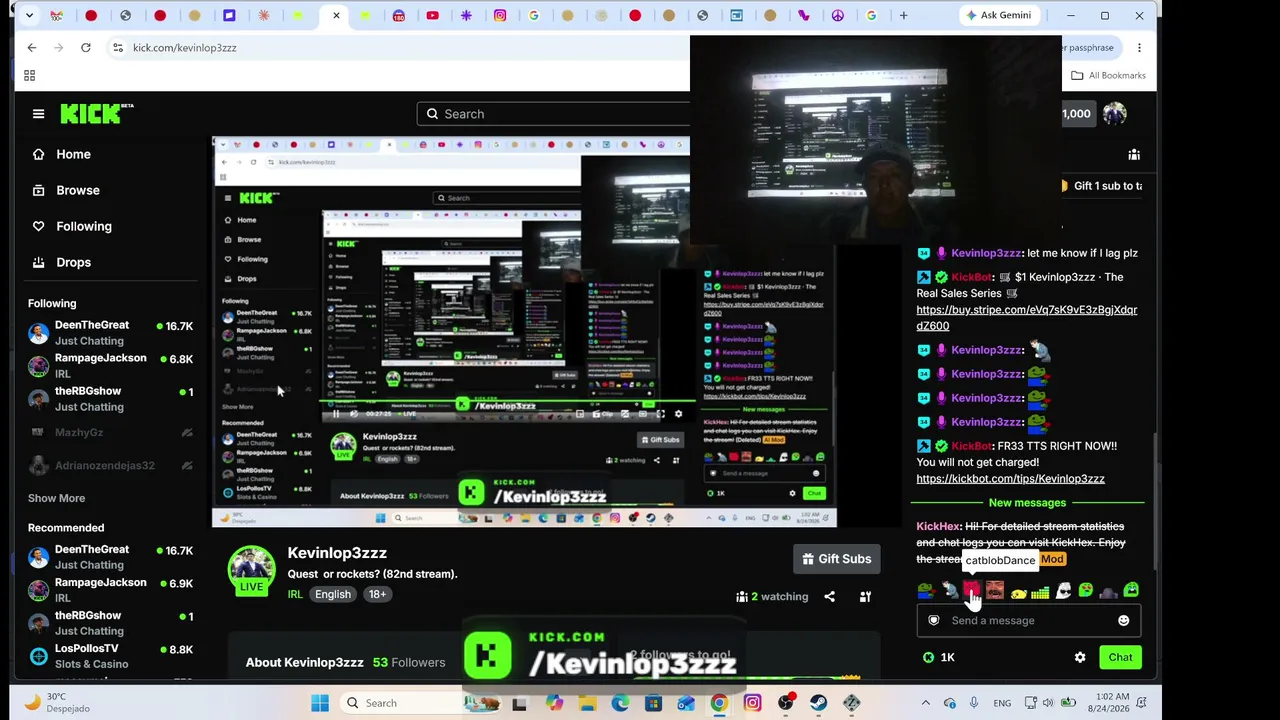
Task: Select the Pepe rose emote
Action: click(926, 592)
